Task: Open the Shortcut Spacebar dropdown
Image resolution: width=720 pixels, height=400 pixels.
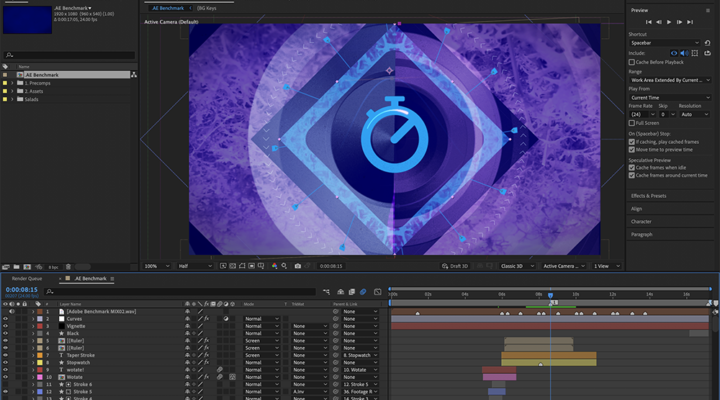Action: [664, 43]
